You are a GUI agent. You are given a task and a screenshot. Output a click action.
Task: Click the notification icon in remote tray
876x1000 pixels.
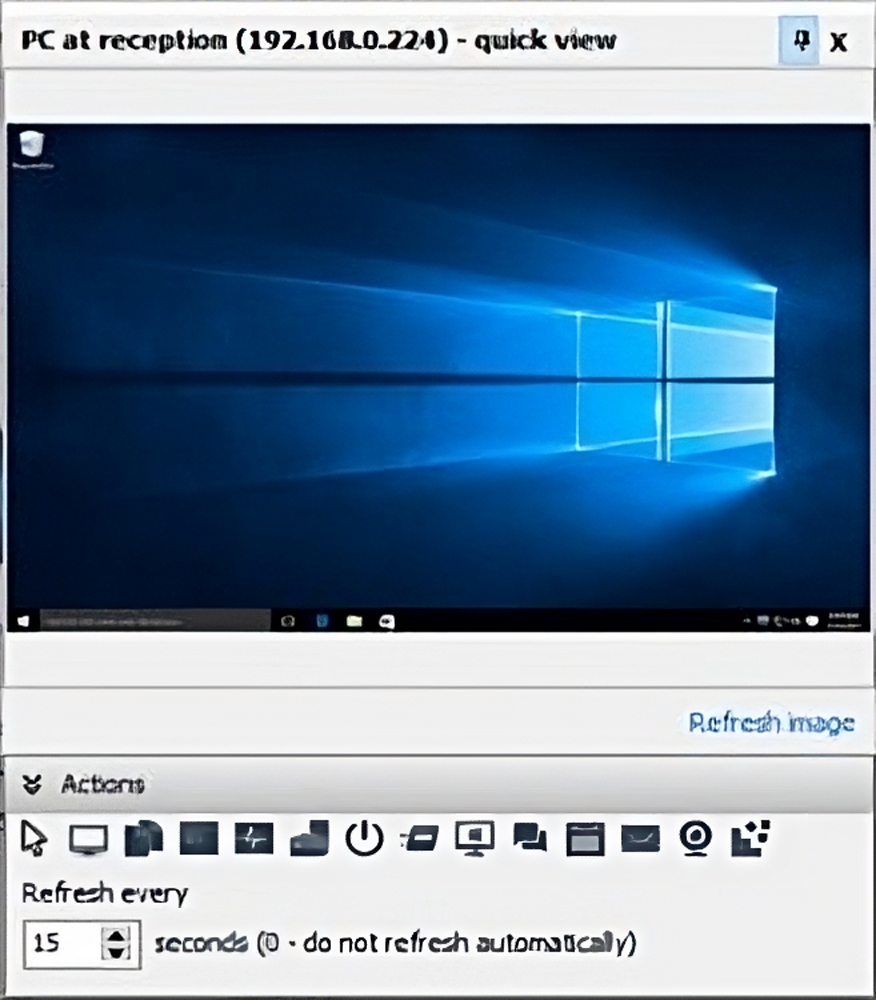pos(812,621)
